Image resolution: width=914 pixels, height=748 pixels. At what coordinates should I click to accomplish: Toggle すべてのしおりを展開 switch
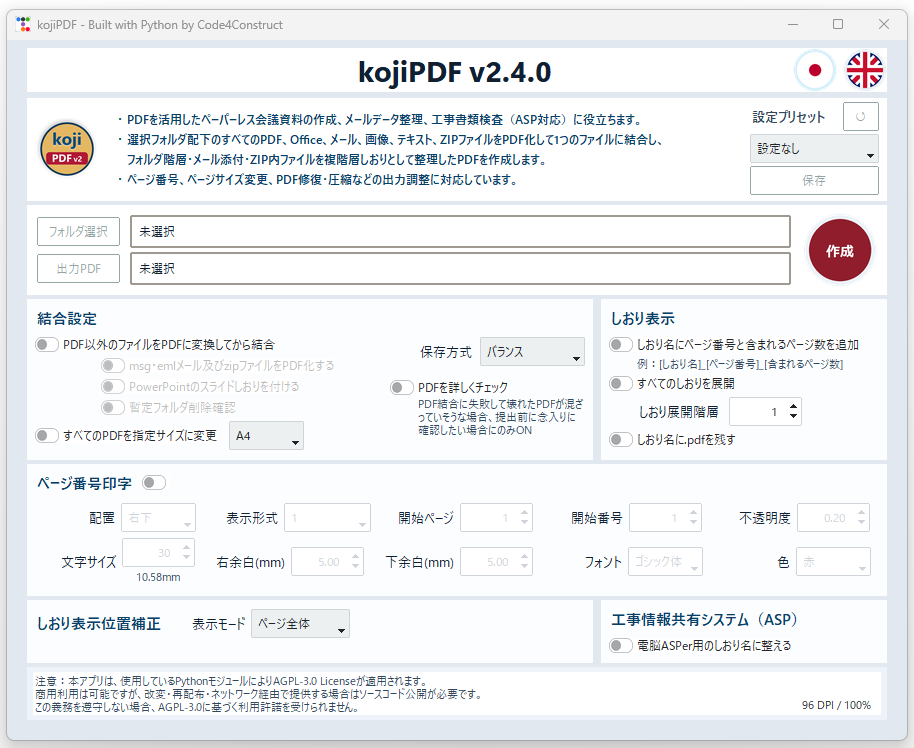tap(621, 383)
